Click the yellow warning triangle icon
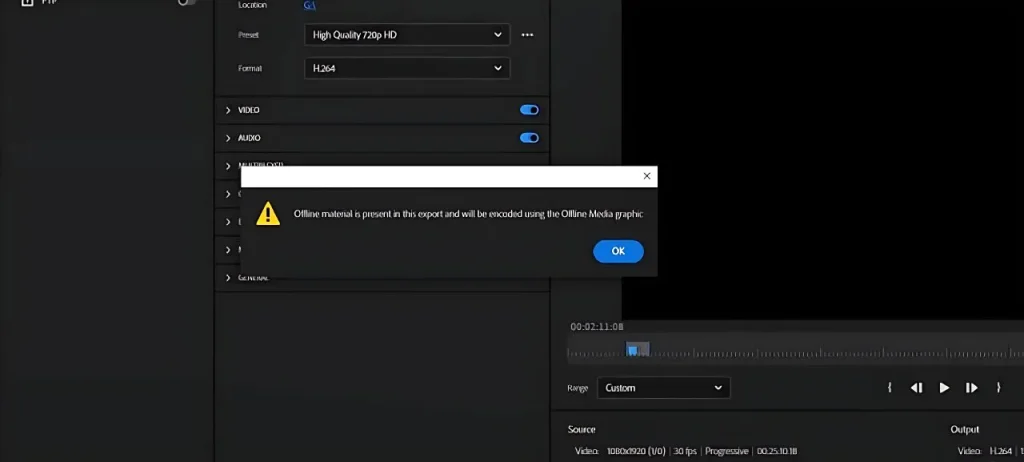This screenshot has height=462, width=1024. click(268, 214)
